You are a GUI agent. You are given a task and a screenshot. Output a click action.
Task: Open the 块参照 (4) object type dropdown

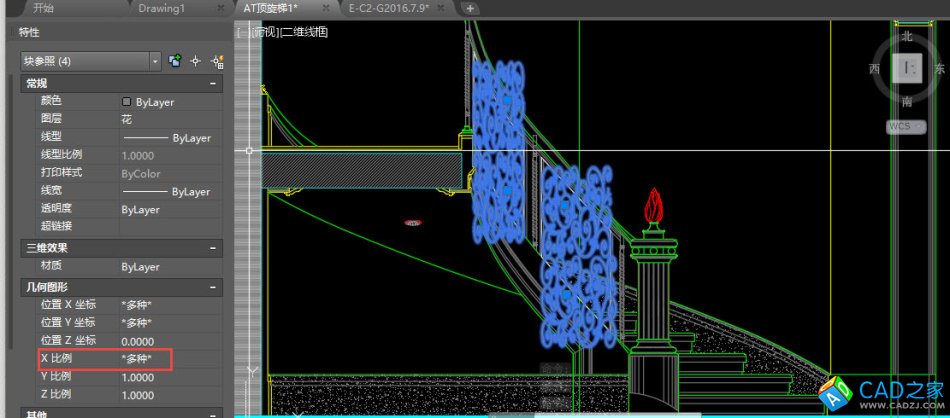point(155,61)
